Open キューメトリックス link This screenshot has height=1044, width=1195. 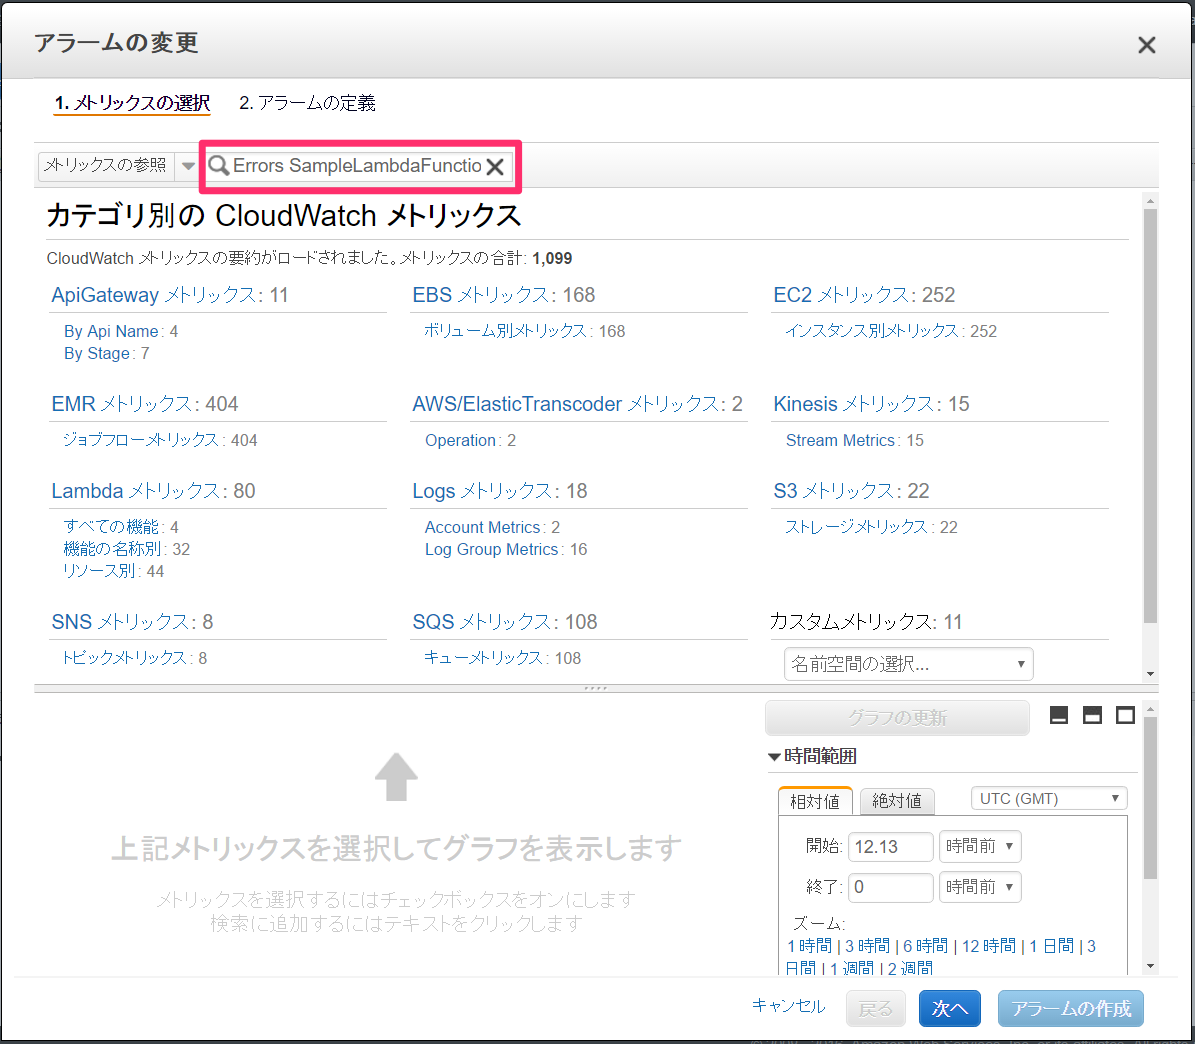tap(483, 658)
